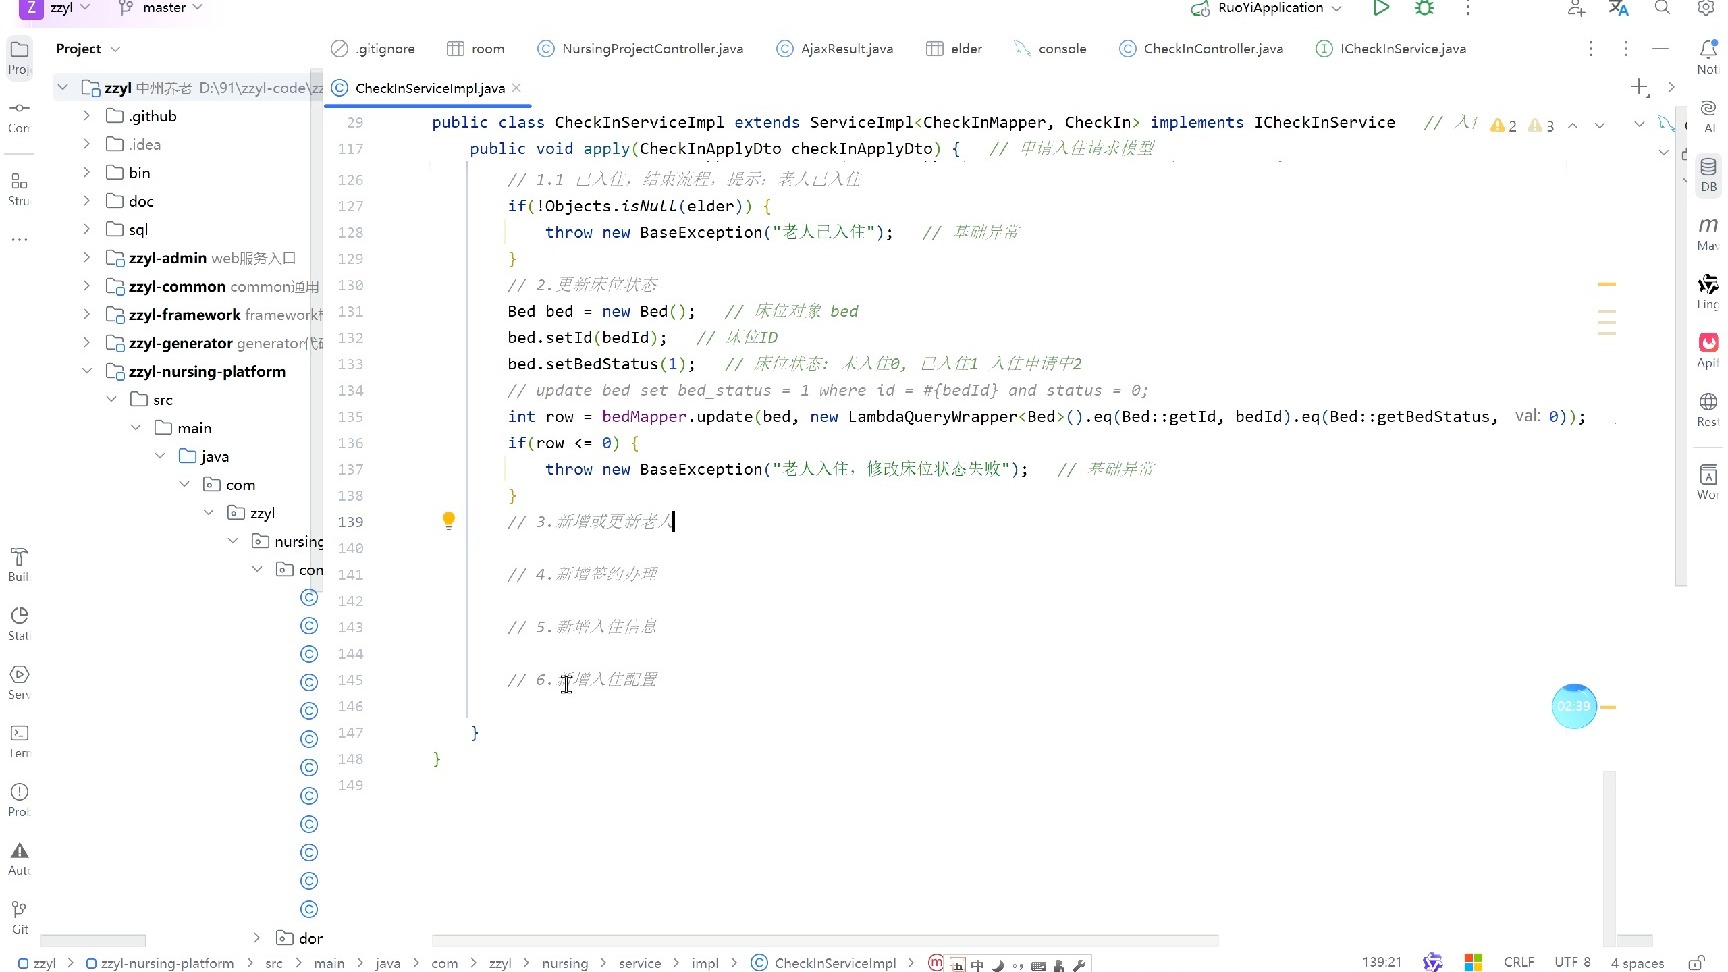
Task: Click the 139:21 cursor position indicator
Action: 1381,962
